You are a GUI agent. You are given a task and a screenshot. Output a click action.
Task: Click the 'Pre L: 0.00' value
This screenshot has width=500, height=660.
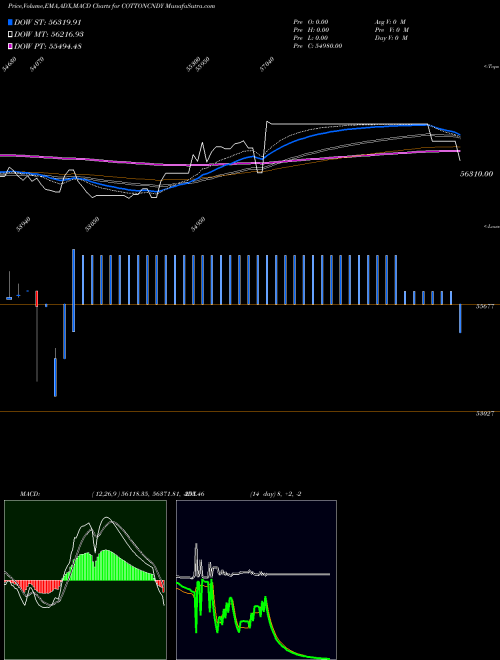pyautogui.click(x=311, y=38)
